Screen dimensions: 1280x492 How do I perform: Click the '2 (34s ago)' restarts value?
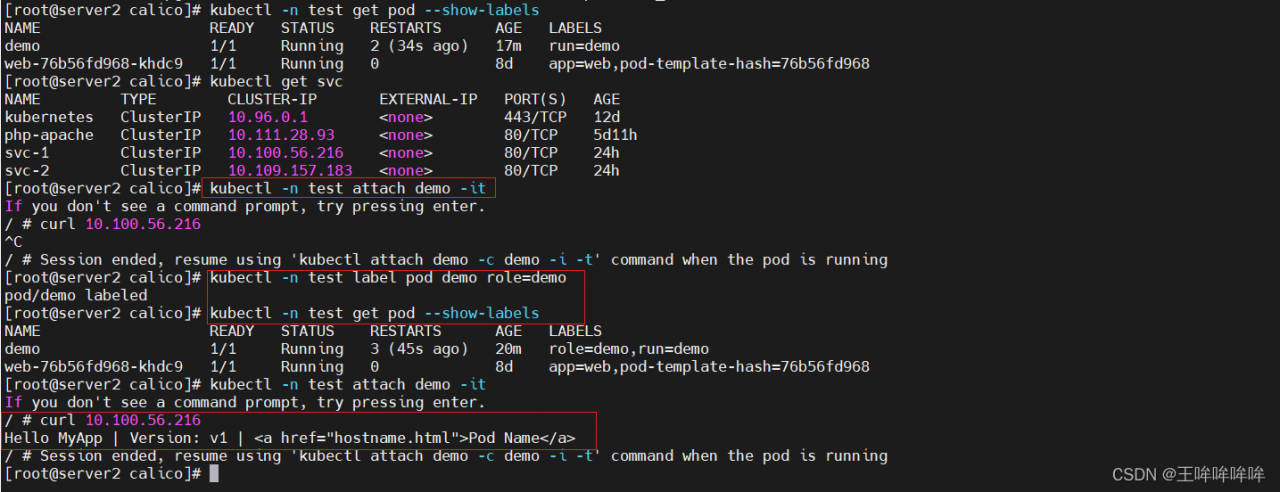point(418,46)
